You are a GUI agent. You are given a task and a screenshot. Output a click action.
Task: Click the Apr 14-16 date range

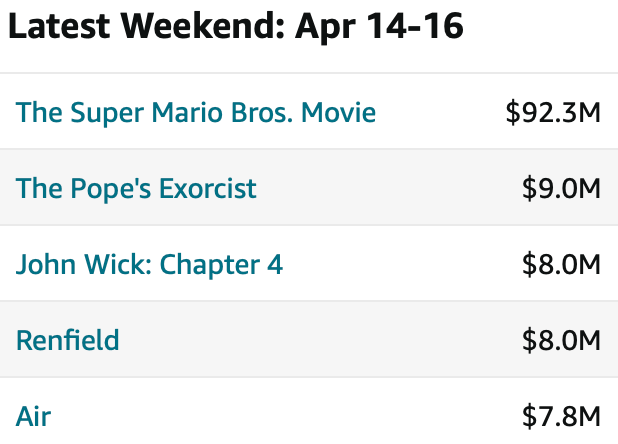[379, 27]
